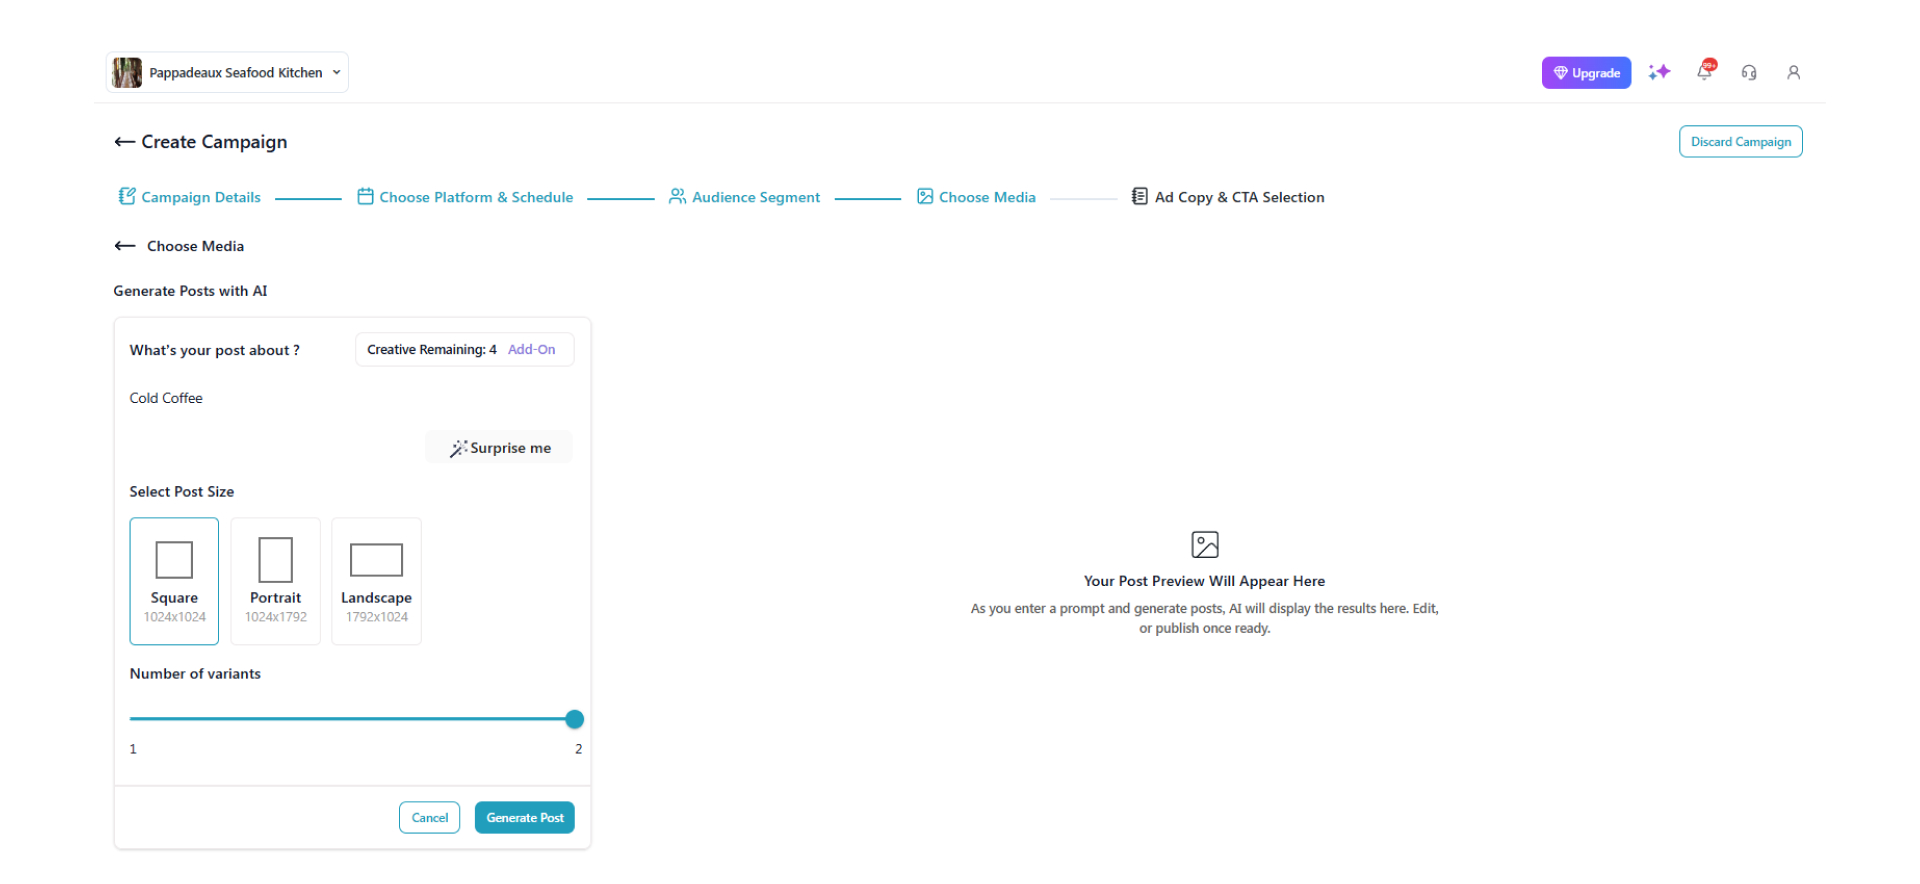Viewport: 1920px width, 884px height.
Task: Click the Pappadeaux restaurant logo thumbnail
Action: 127,73
